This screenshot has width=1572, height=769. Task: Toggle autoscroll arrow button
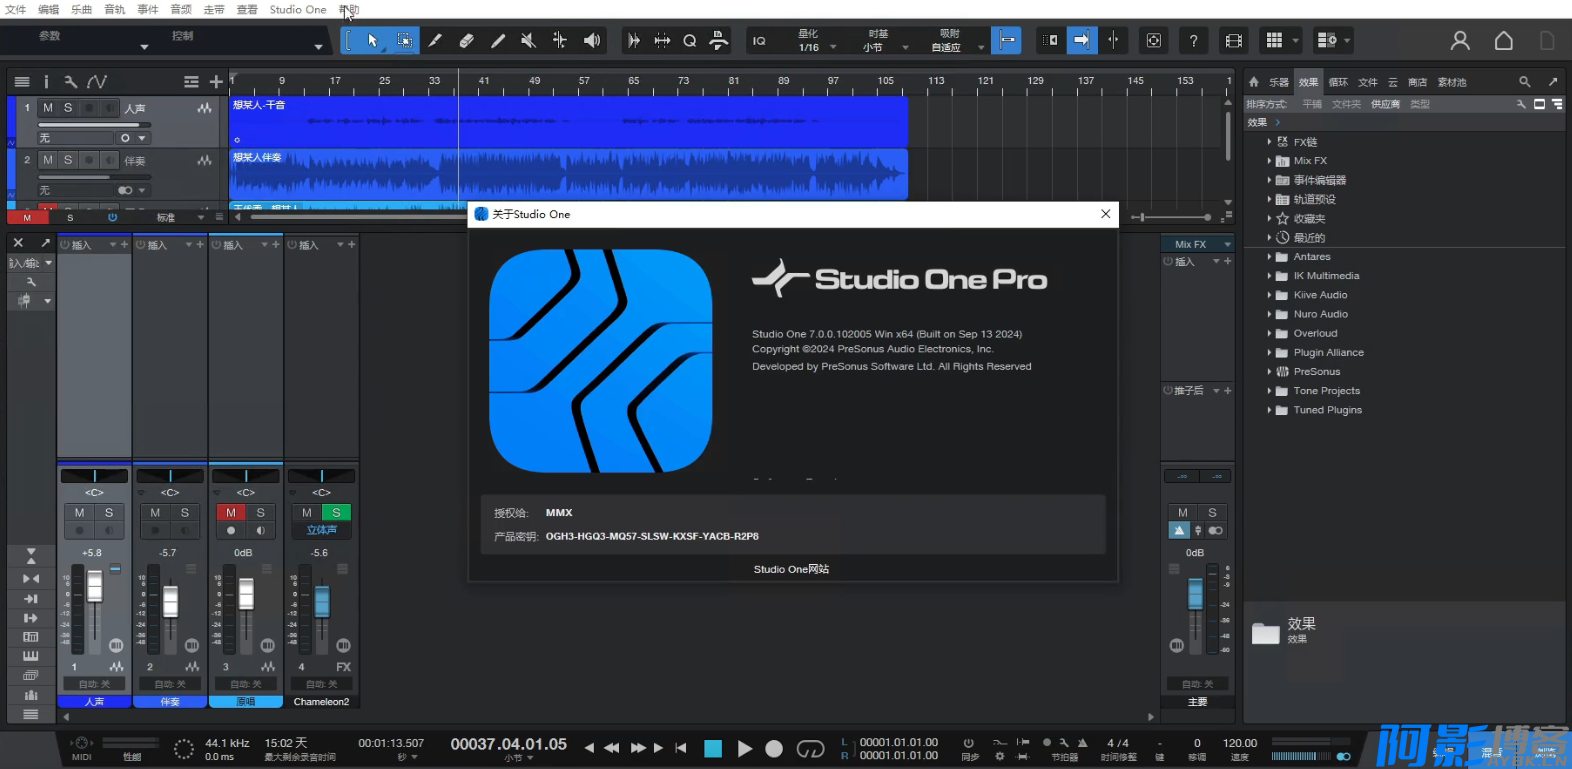[1081, 41]
